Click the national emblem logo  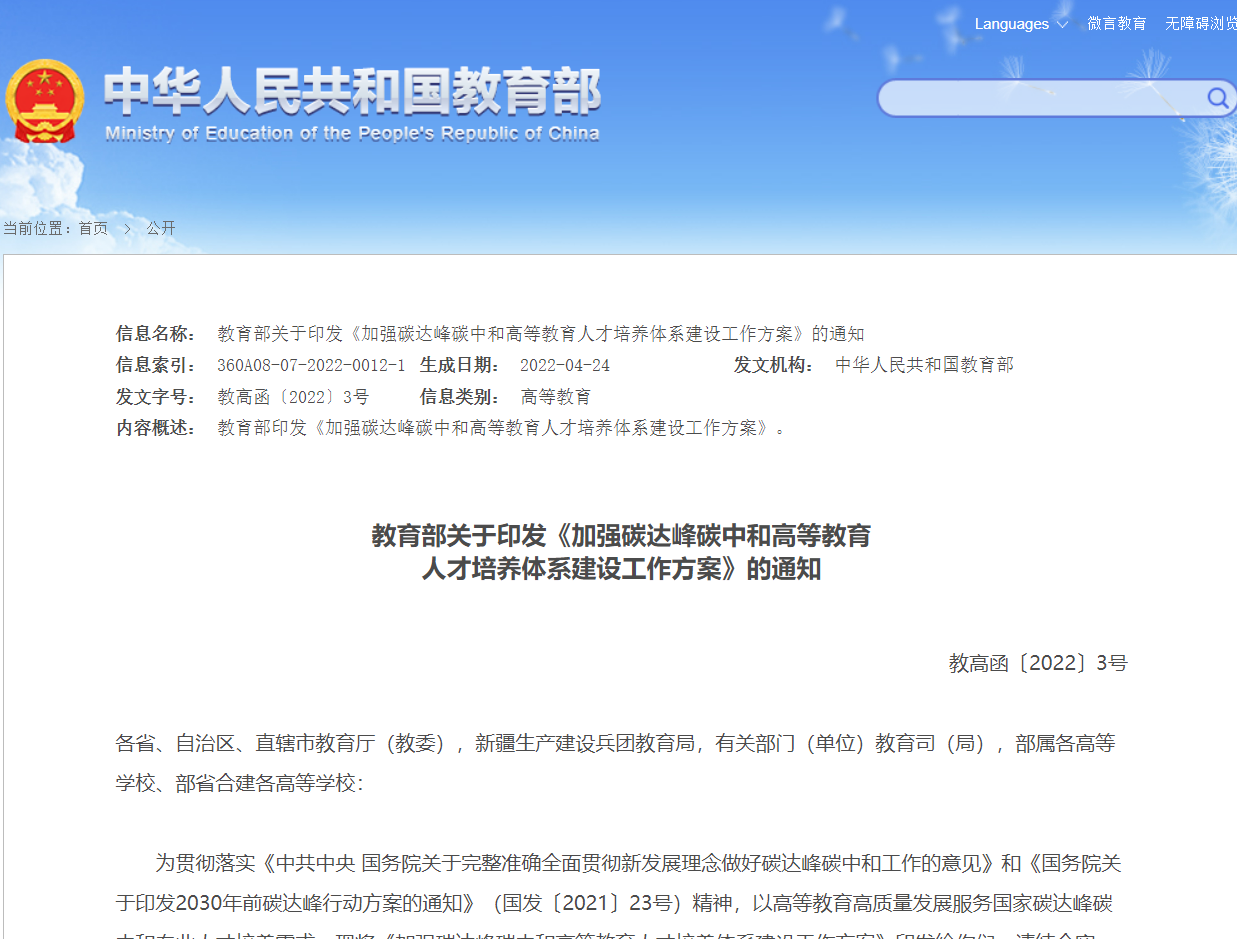tap(45, 102)
